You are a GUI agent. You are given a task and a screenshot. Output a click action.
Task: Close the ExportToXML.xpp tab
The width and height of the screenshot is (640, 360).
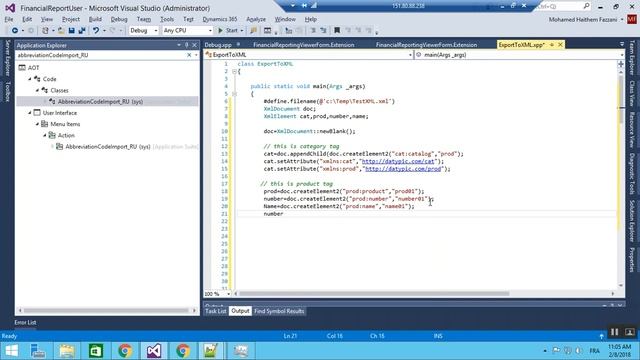(560, 45)
